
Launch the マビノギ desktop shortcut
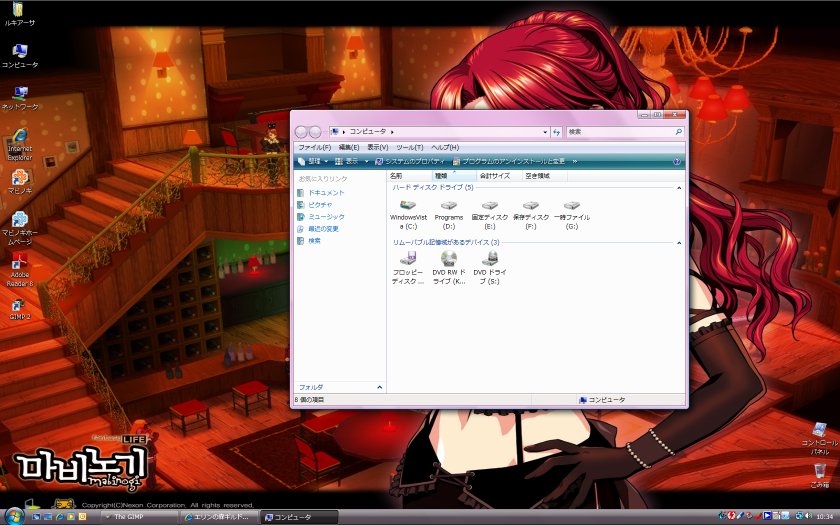[20, 182]
